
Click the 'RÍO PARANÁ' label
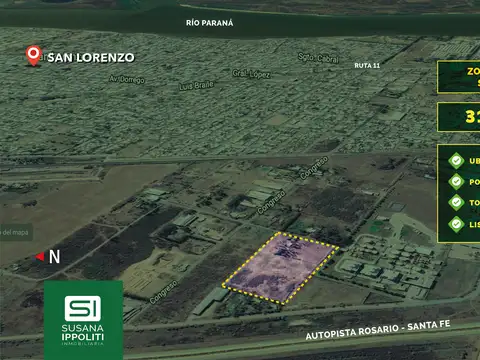210,23
